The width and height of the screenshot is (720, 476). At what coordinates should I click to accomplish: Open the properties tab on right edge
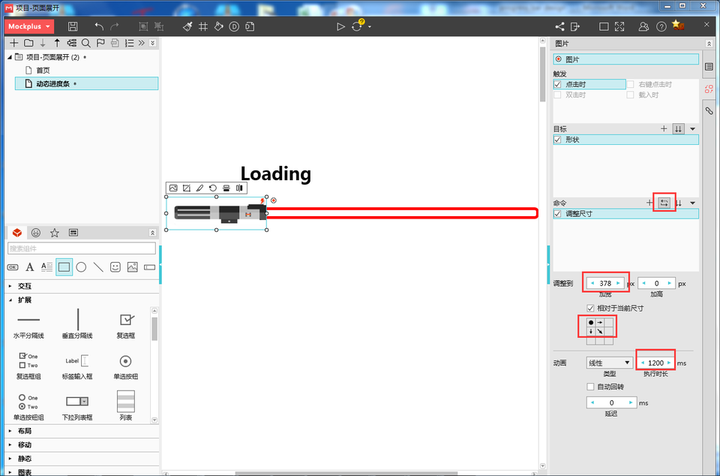point(709,67)
